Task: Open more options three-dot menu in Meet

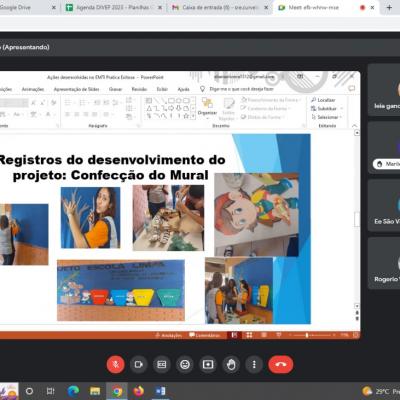Action: (254, 364)
